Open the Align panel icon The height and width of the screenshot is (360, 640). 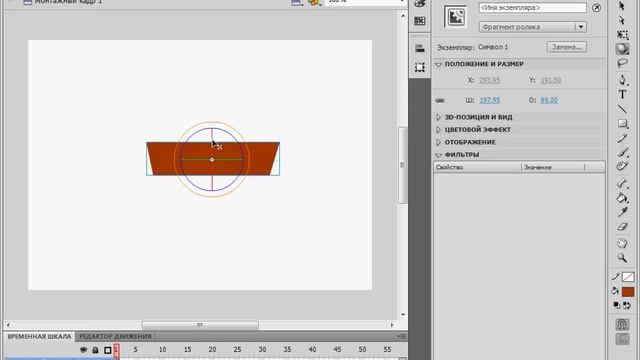pos(420,48)
